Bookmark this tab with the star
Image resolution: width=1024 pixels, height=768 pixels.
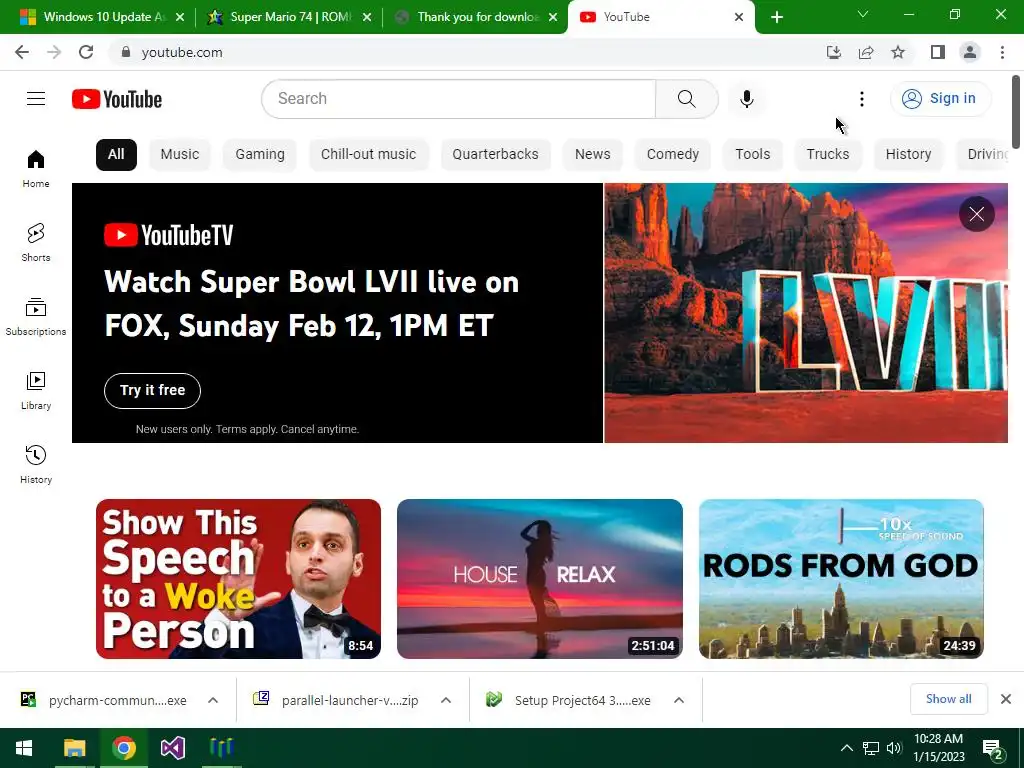pyautogui.click(x=898, y=52)
